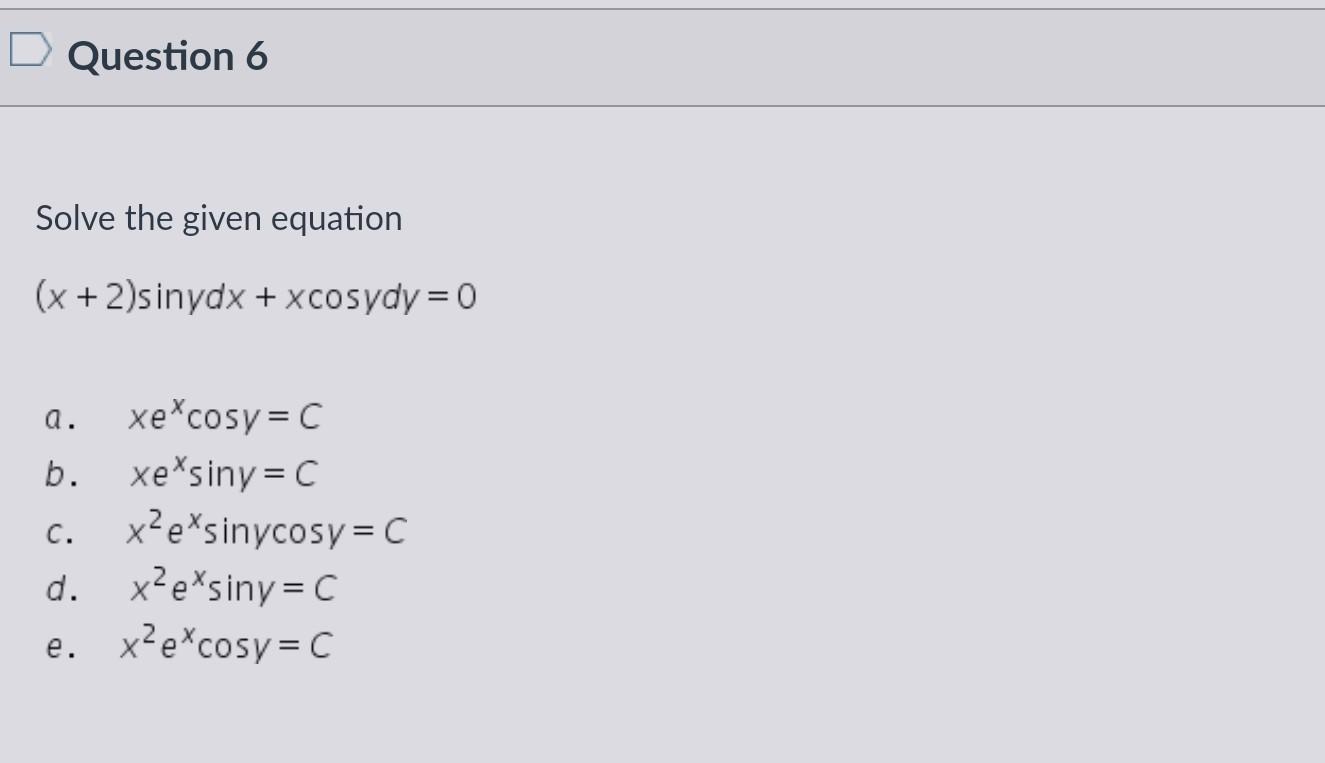
Task: Click the gray header bar of Question 6
Action: tap(660, 55)
